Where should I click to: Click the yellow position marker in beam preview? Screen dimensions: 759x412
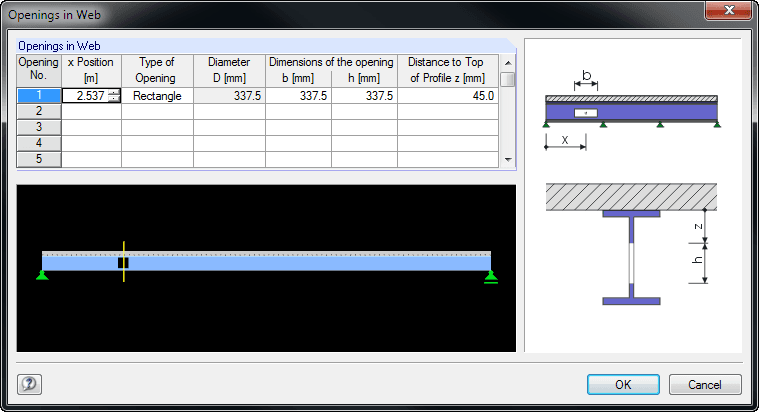tap(124, 261)
